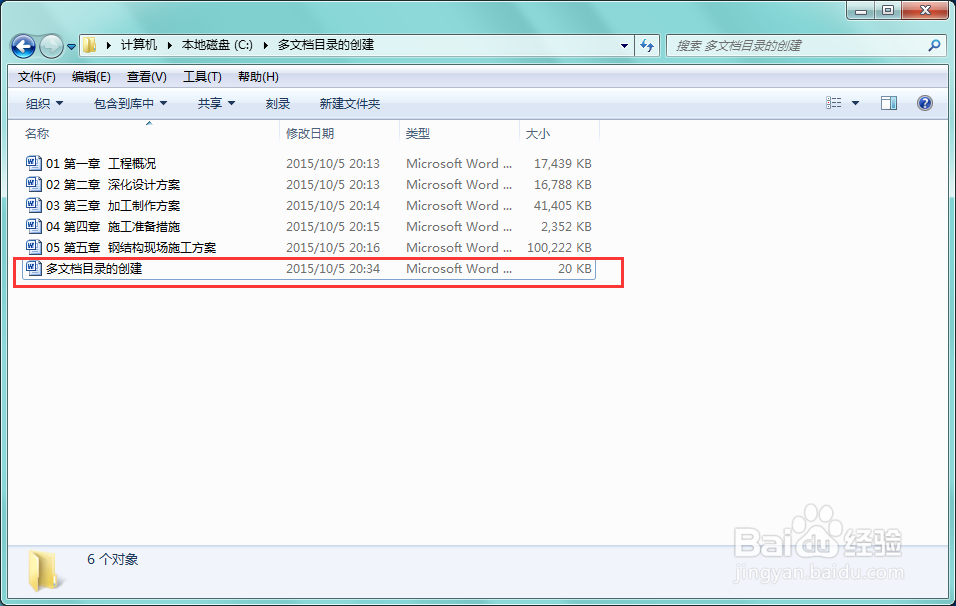Click the search magnifier icon
Screen dimensions: 956x606
point(934,46)
